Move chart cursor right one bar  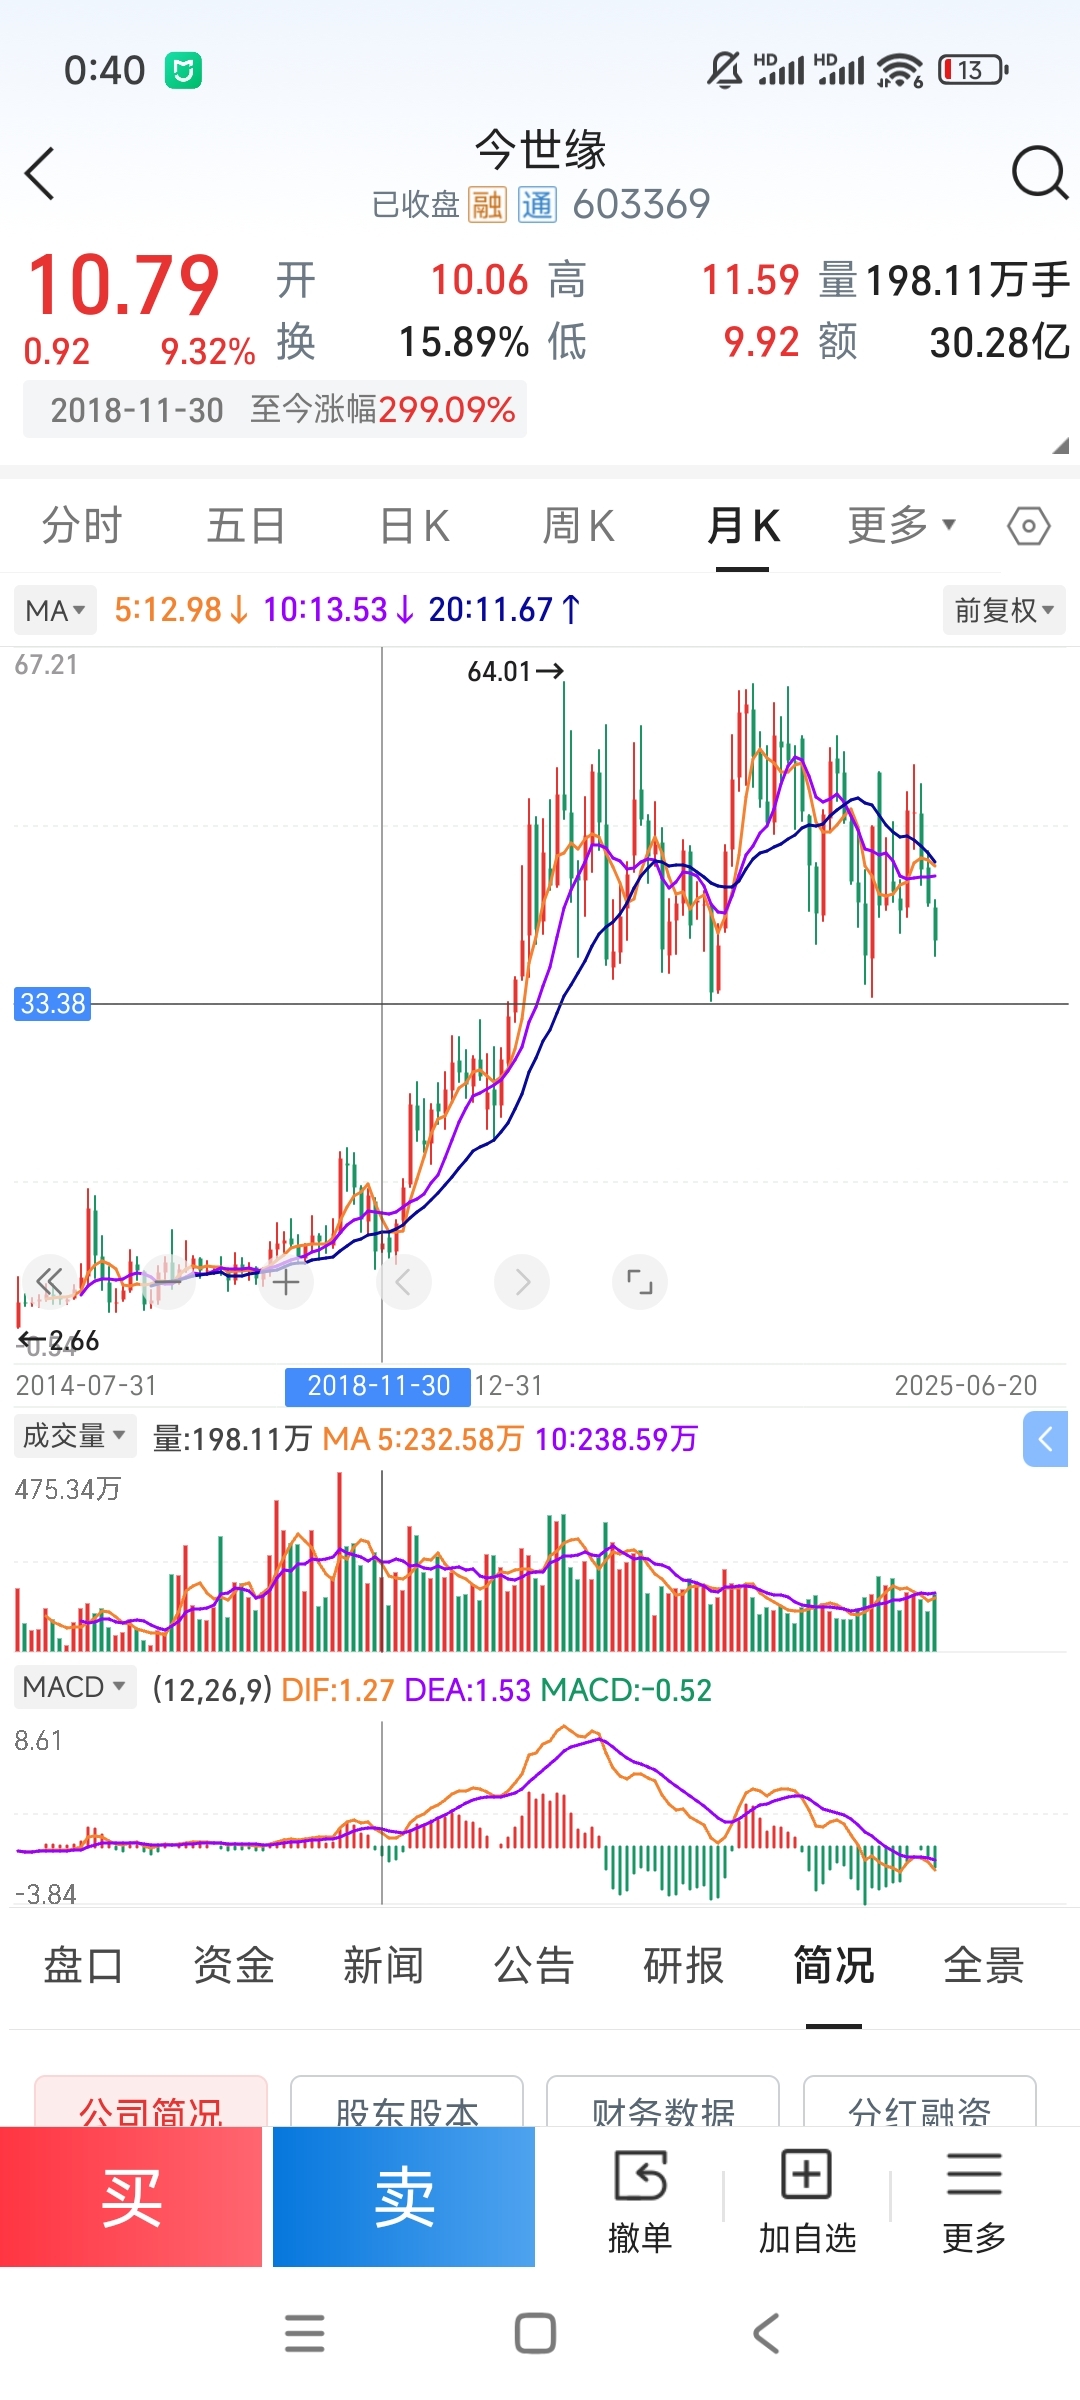[522, 1281]
